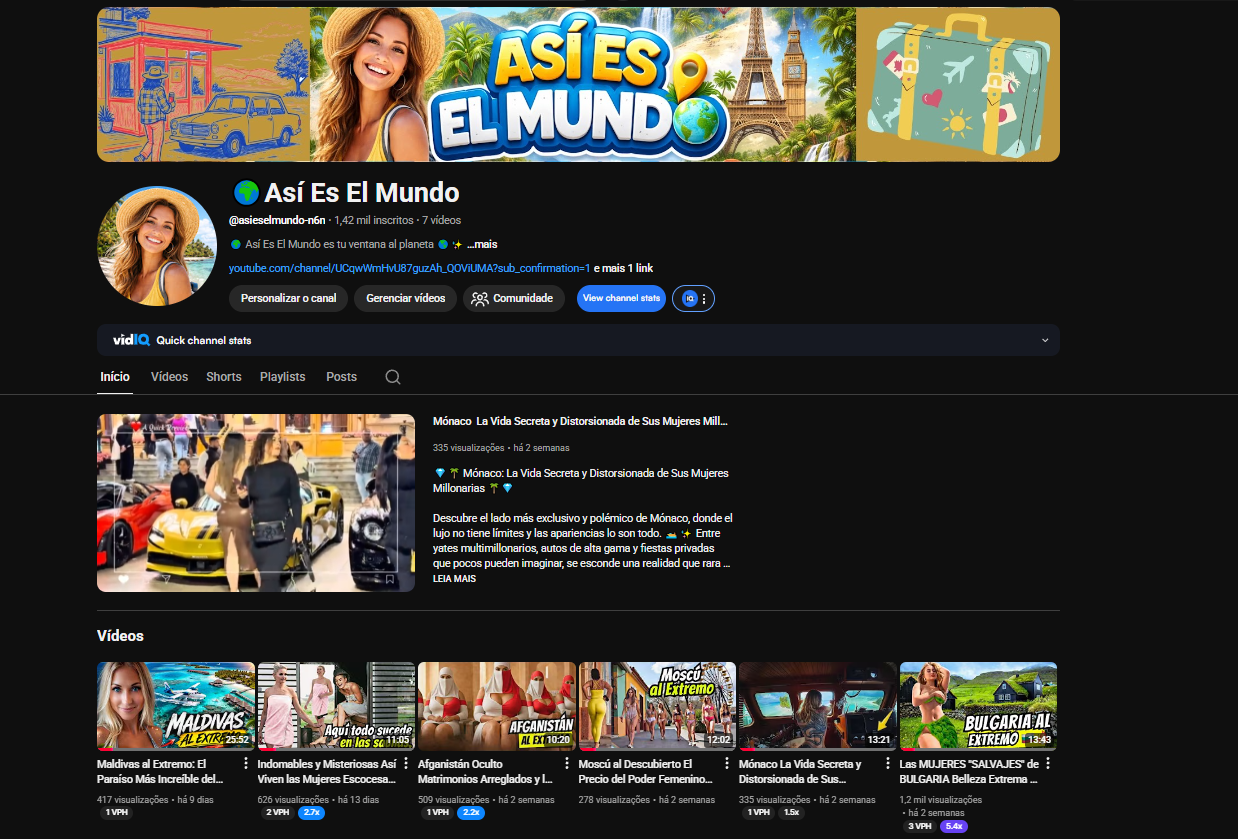This screenshot has width=1238, height=839.
Task: Switch to the Vídeos tab
Action: [169, 377]
